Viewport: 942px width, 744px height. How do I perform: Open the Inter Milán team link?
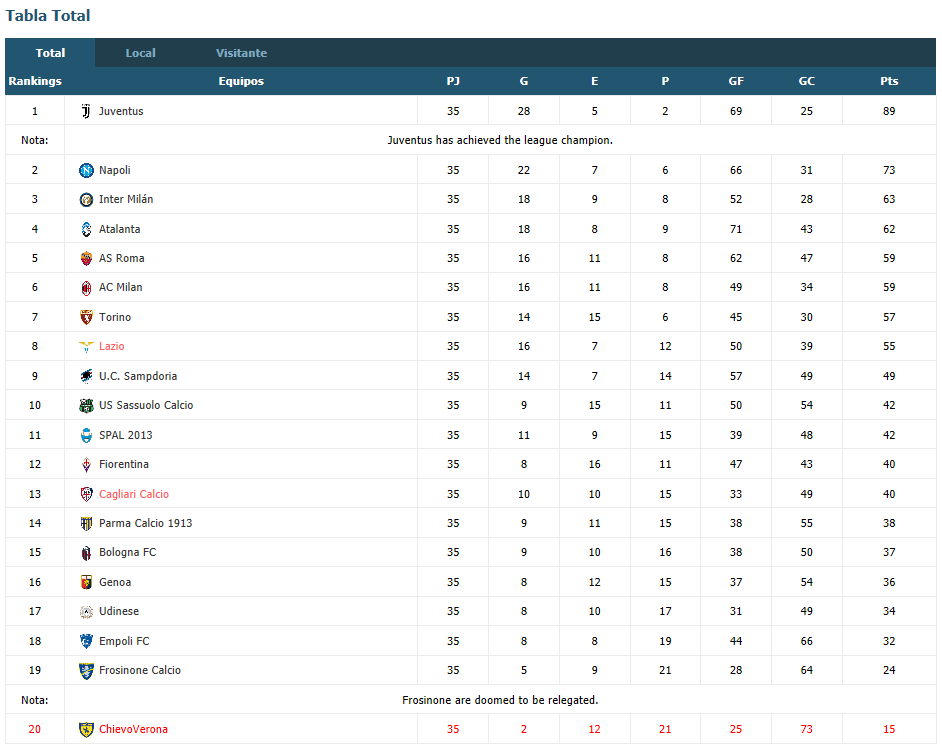[x=126, y=200]
